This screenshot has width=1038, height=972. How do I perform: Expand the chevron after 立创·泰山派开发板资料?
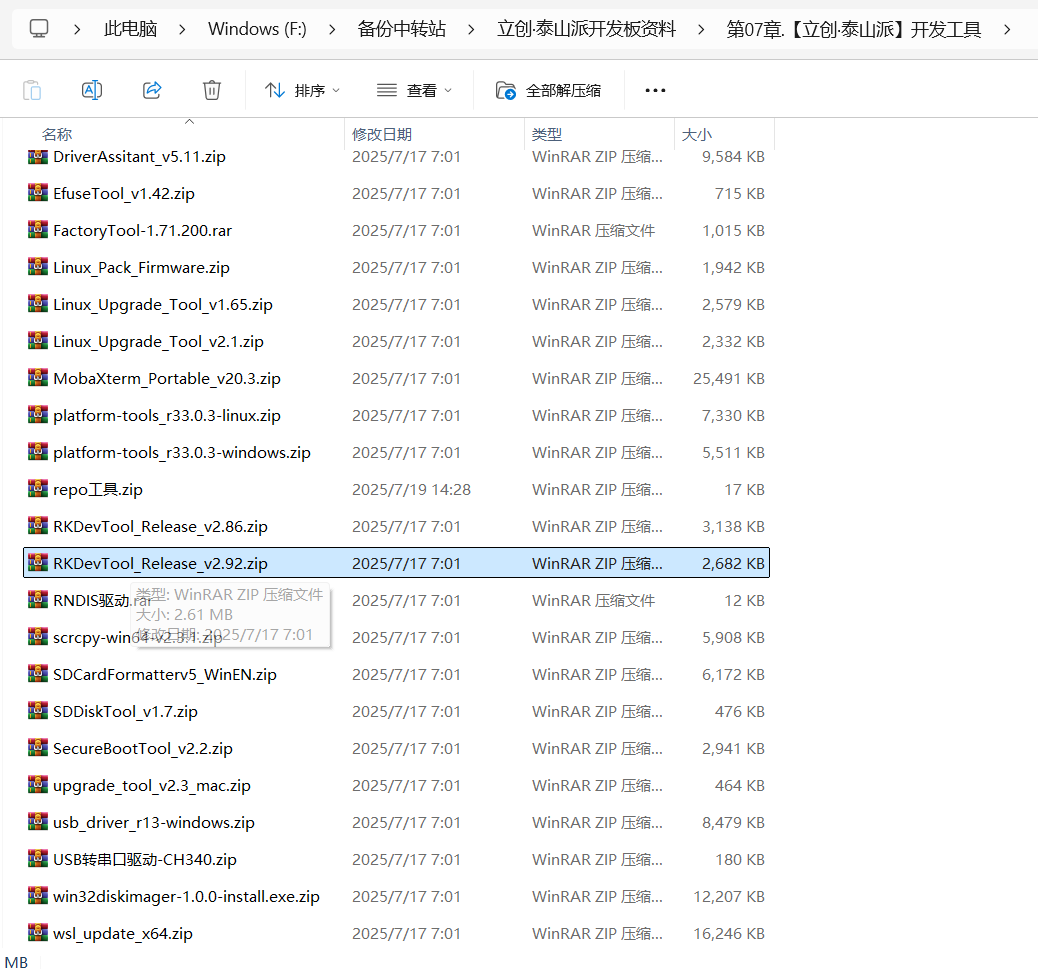point(701,30)
